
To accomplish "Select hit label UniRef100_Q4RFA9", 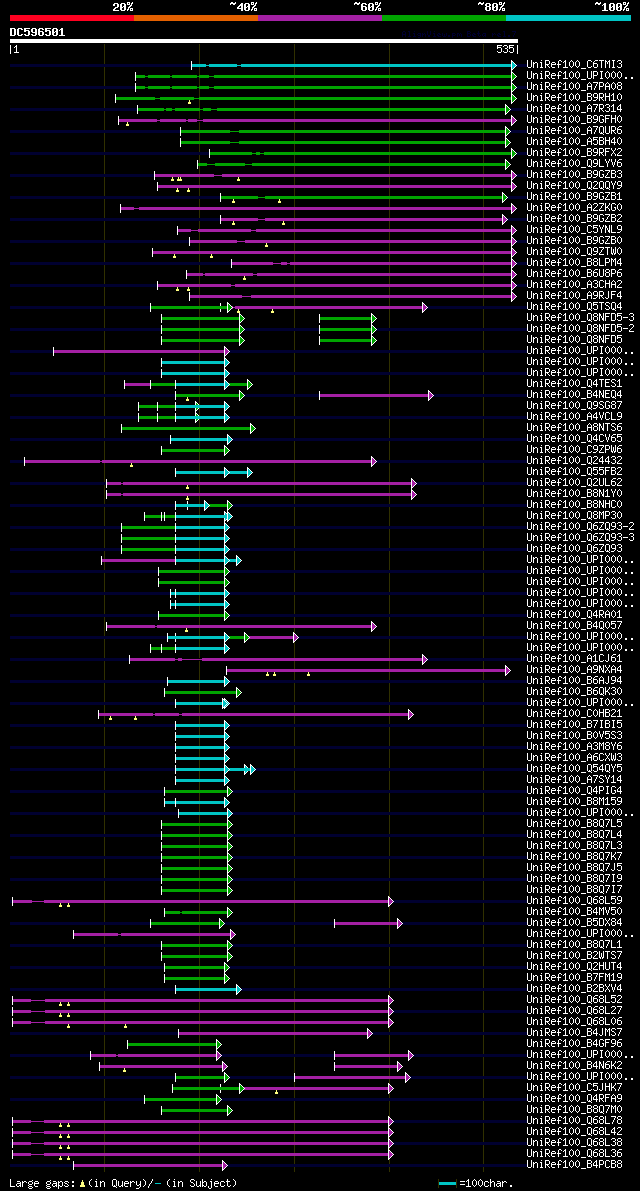I will coord(574,1098).
